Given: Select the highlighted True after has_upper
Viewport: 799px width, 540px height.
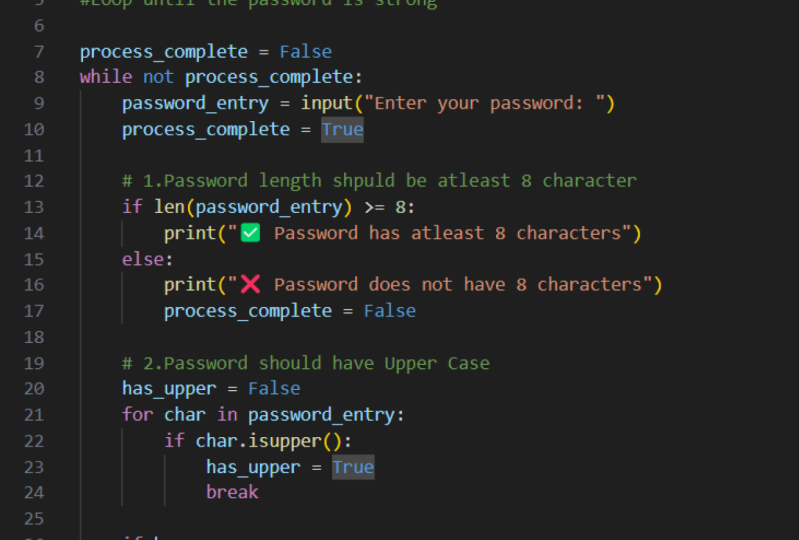Looking at the screenshot, I should (353, 467).
